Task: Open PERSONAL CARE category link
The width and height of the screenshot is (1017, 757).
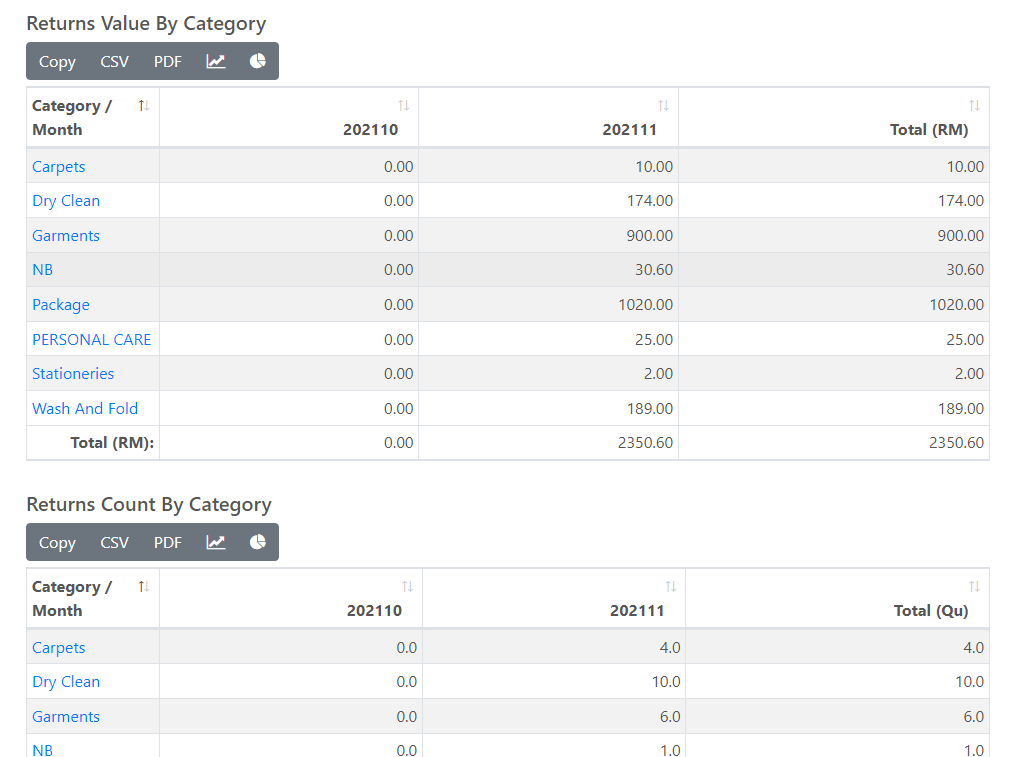Action: pos(91,339)
